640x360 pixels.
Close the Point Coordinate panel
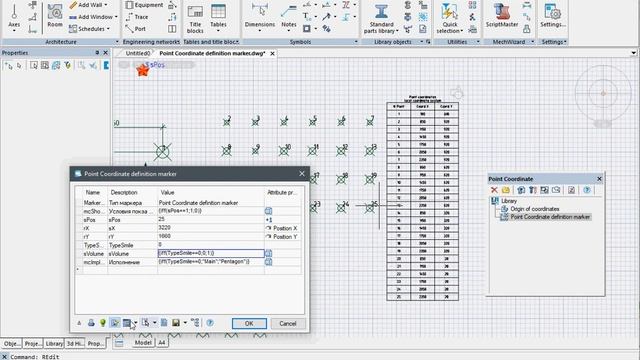599,179
